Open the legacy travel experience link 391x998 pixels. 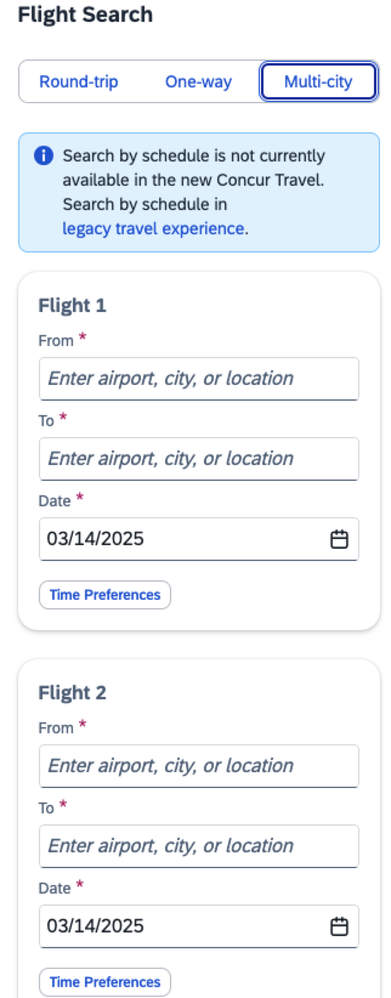pos(153,228)
